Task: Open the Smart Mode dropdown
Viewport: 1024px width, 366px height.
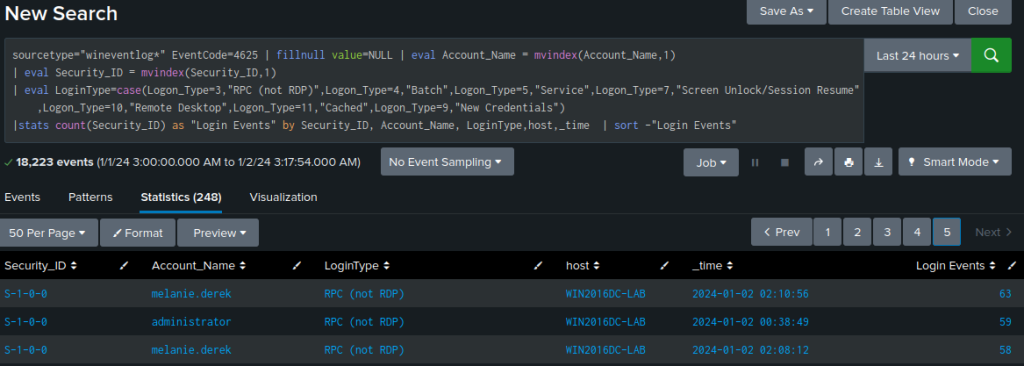Action: (x=955, y=162)
